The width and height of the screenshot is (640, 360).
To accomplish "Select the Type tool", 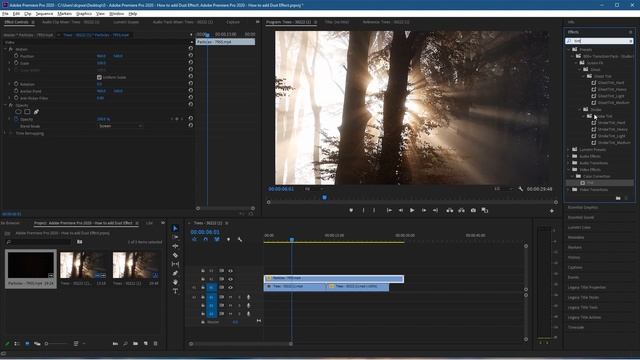I will coord(175,291).
